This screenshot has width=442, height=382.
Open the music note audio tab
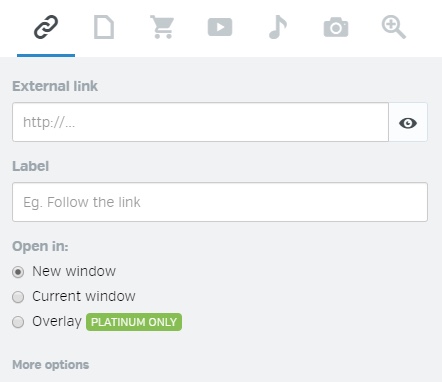[x=278, y=27]
